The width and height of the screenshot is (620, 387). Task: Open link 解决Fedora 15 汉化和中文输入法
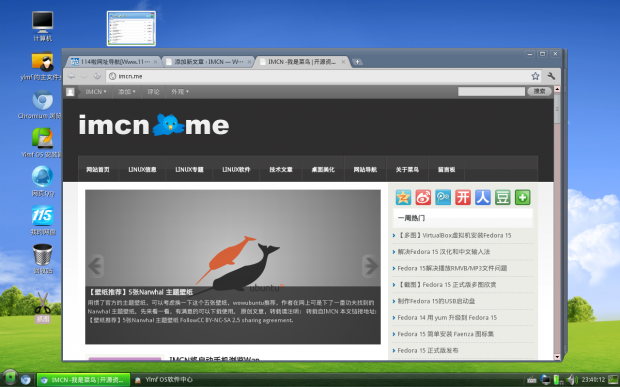tap(444, 252)
